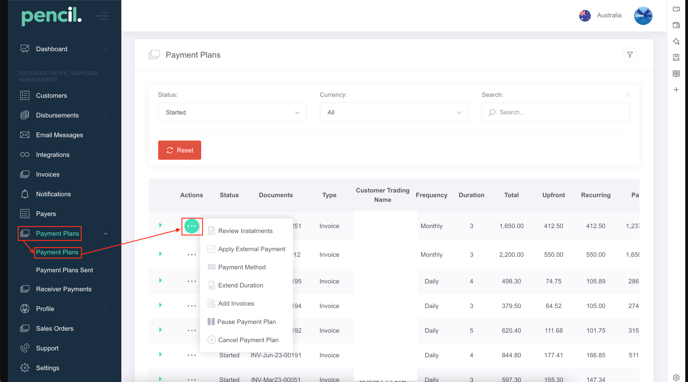Click the filter funnel icon
Viewport: 688px width, 382px height.
pyautogui.click(x=630, y=55)
